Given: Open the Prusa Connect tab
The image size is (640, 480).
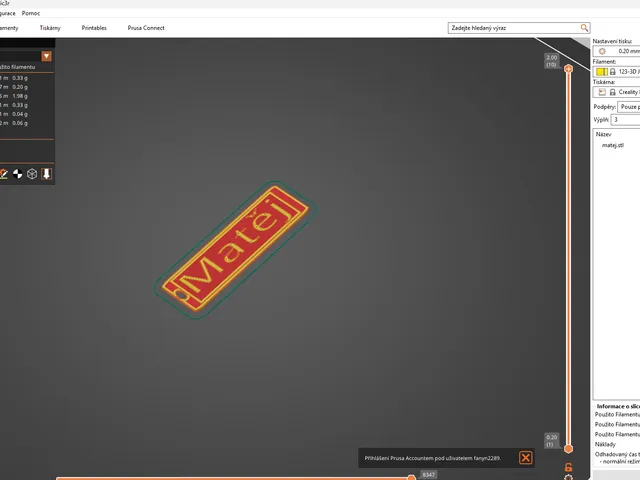Looking at the screenshot, I should [146, 28].
